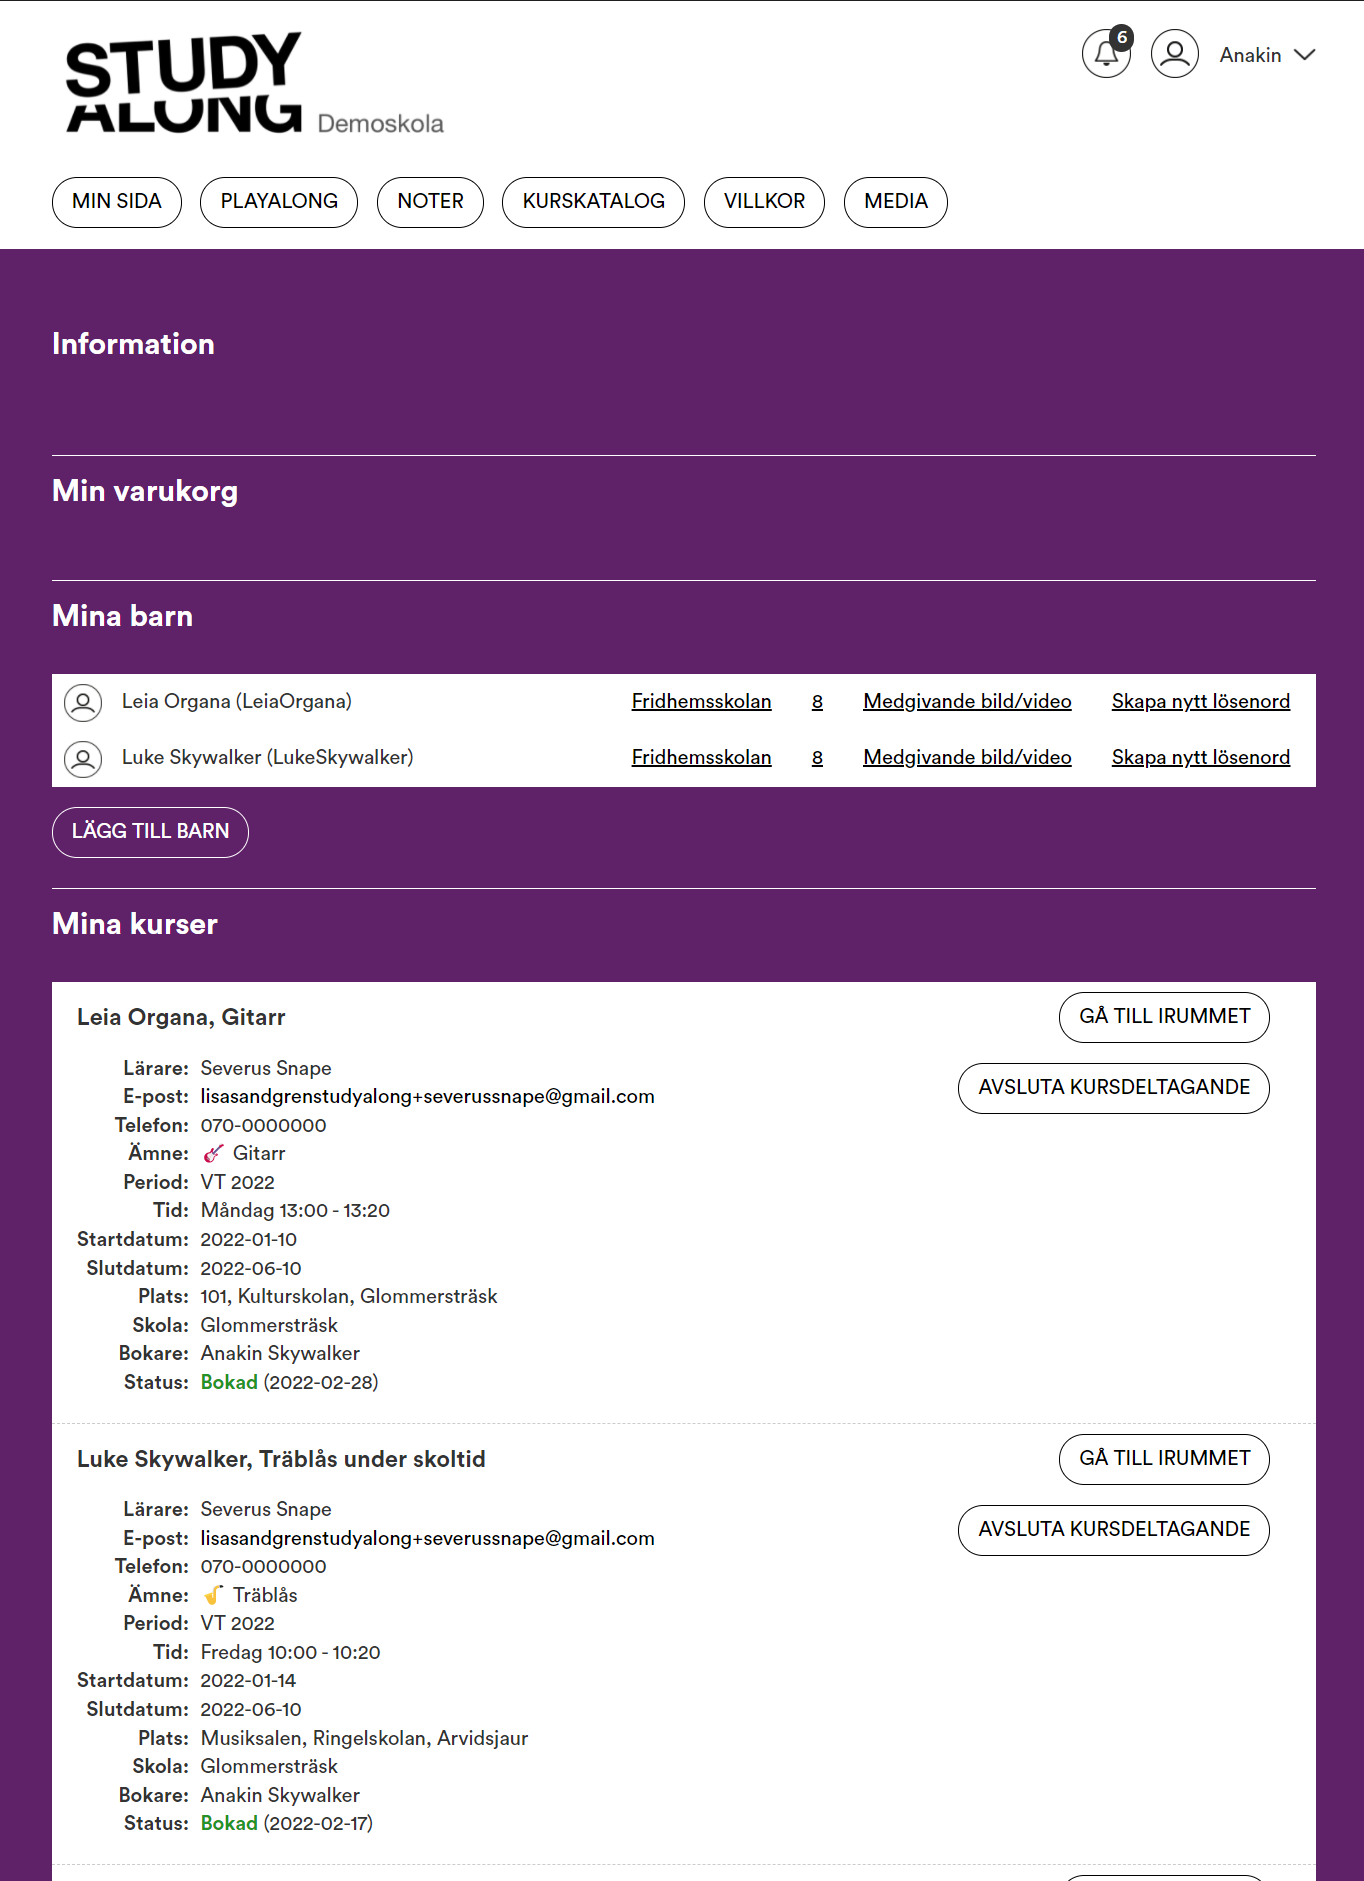The image size is (1364, 1881).
Task: Open the notifications bell
Action: (1105, 54)
